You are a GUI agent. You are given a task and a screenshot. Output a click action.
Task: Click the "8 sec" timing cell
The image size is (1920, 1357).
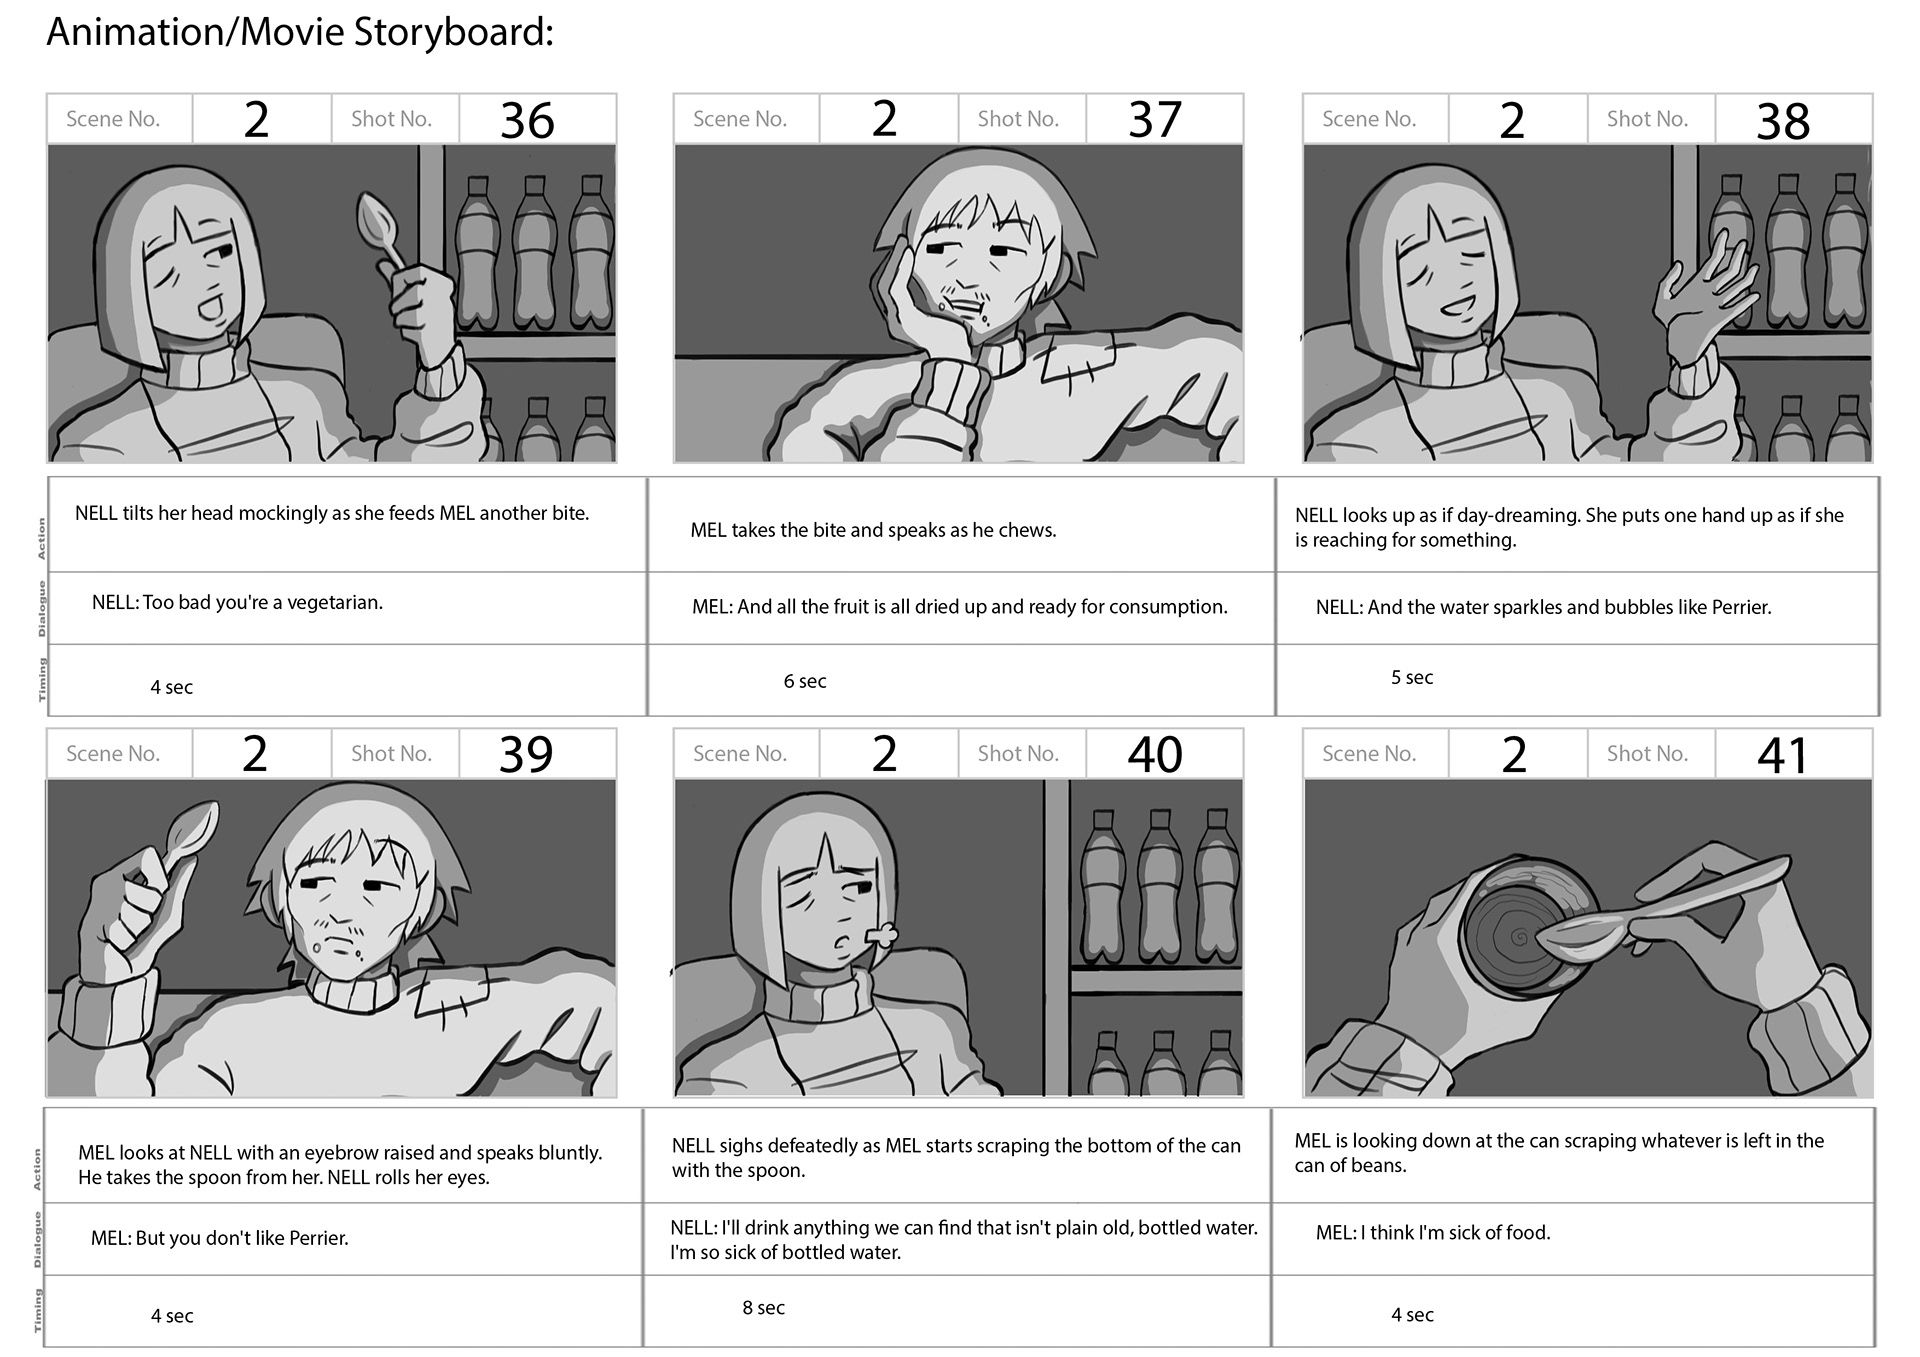[x=957, y=1310]
